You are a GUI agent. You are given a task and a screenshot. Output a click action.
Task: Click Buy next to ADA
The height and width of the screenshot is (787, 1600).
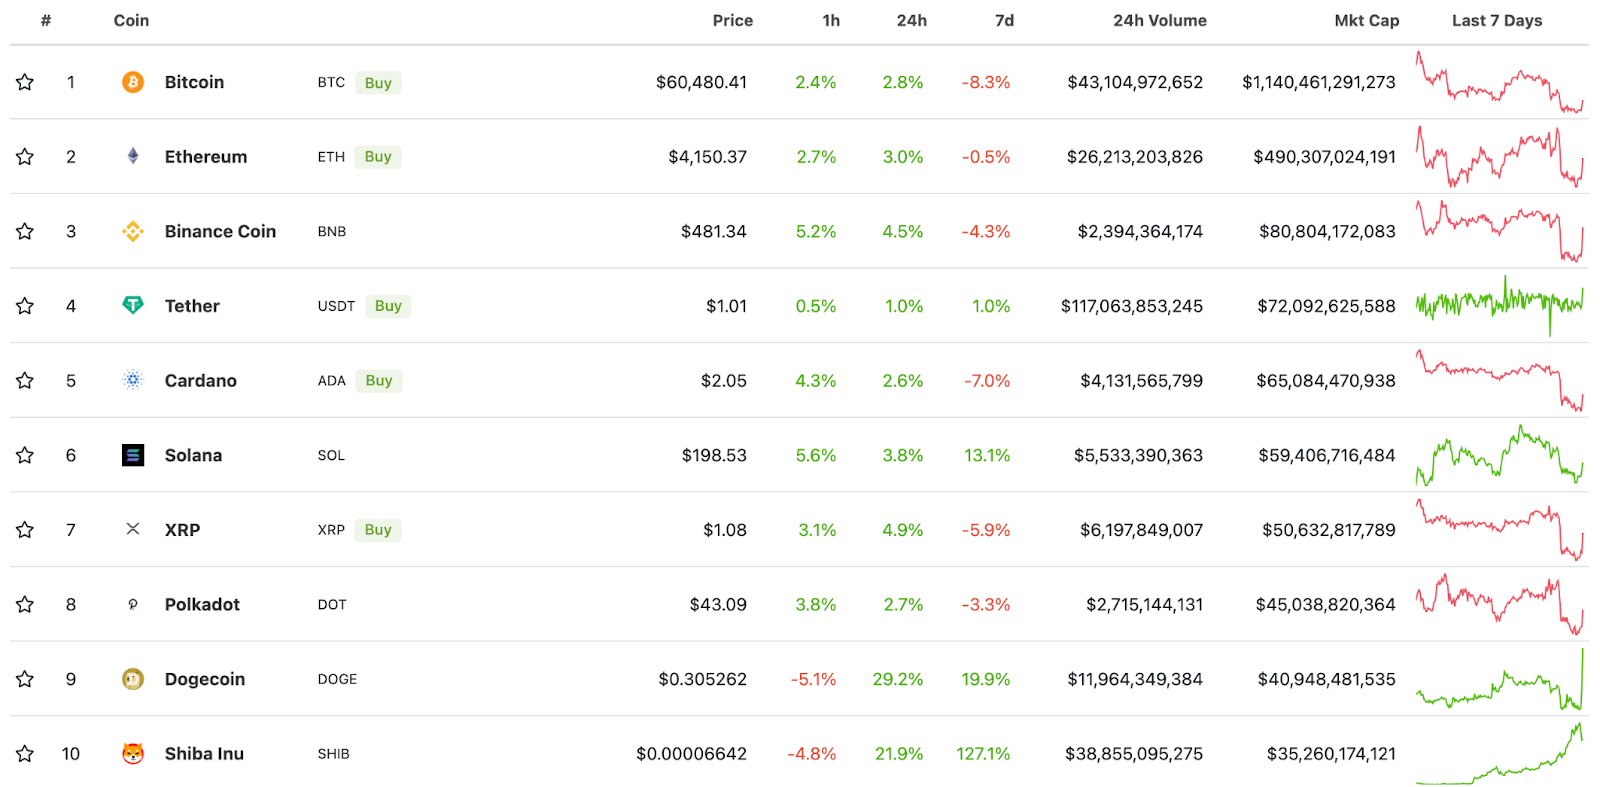(x=379, y=380)
